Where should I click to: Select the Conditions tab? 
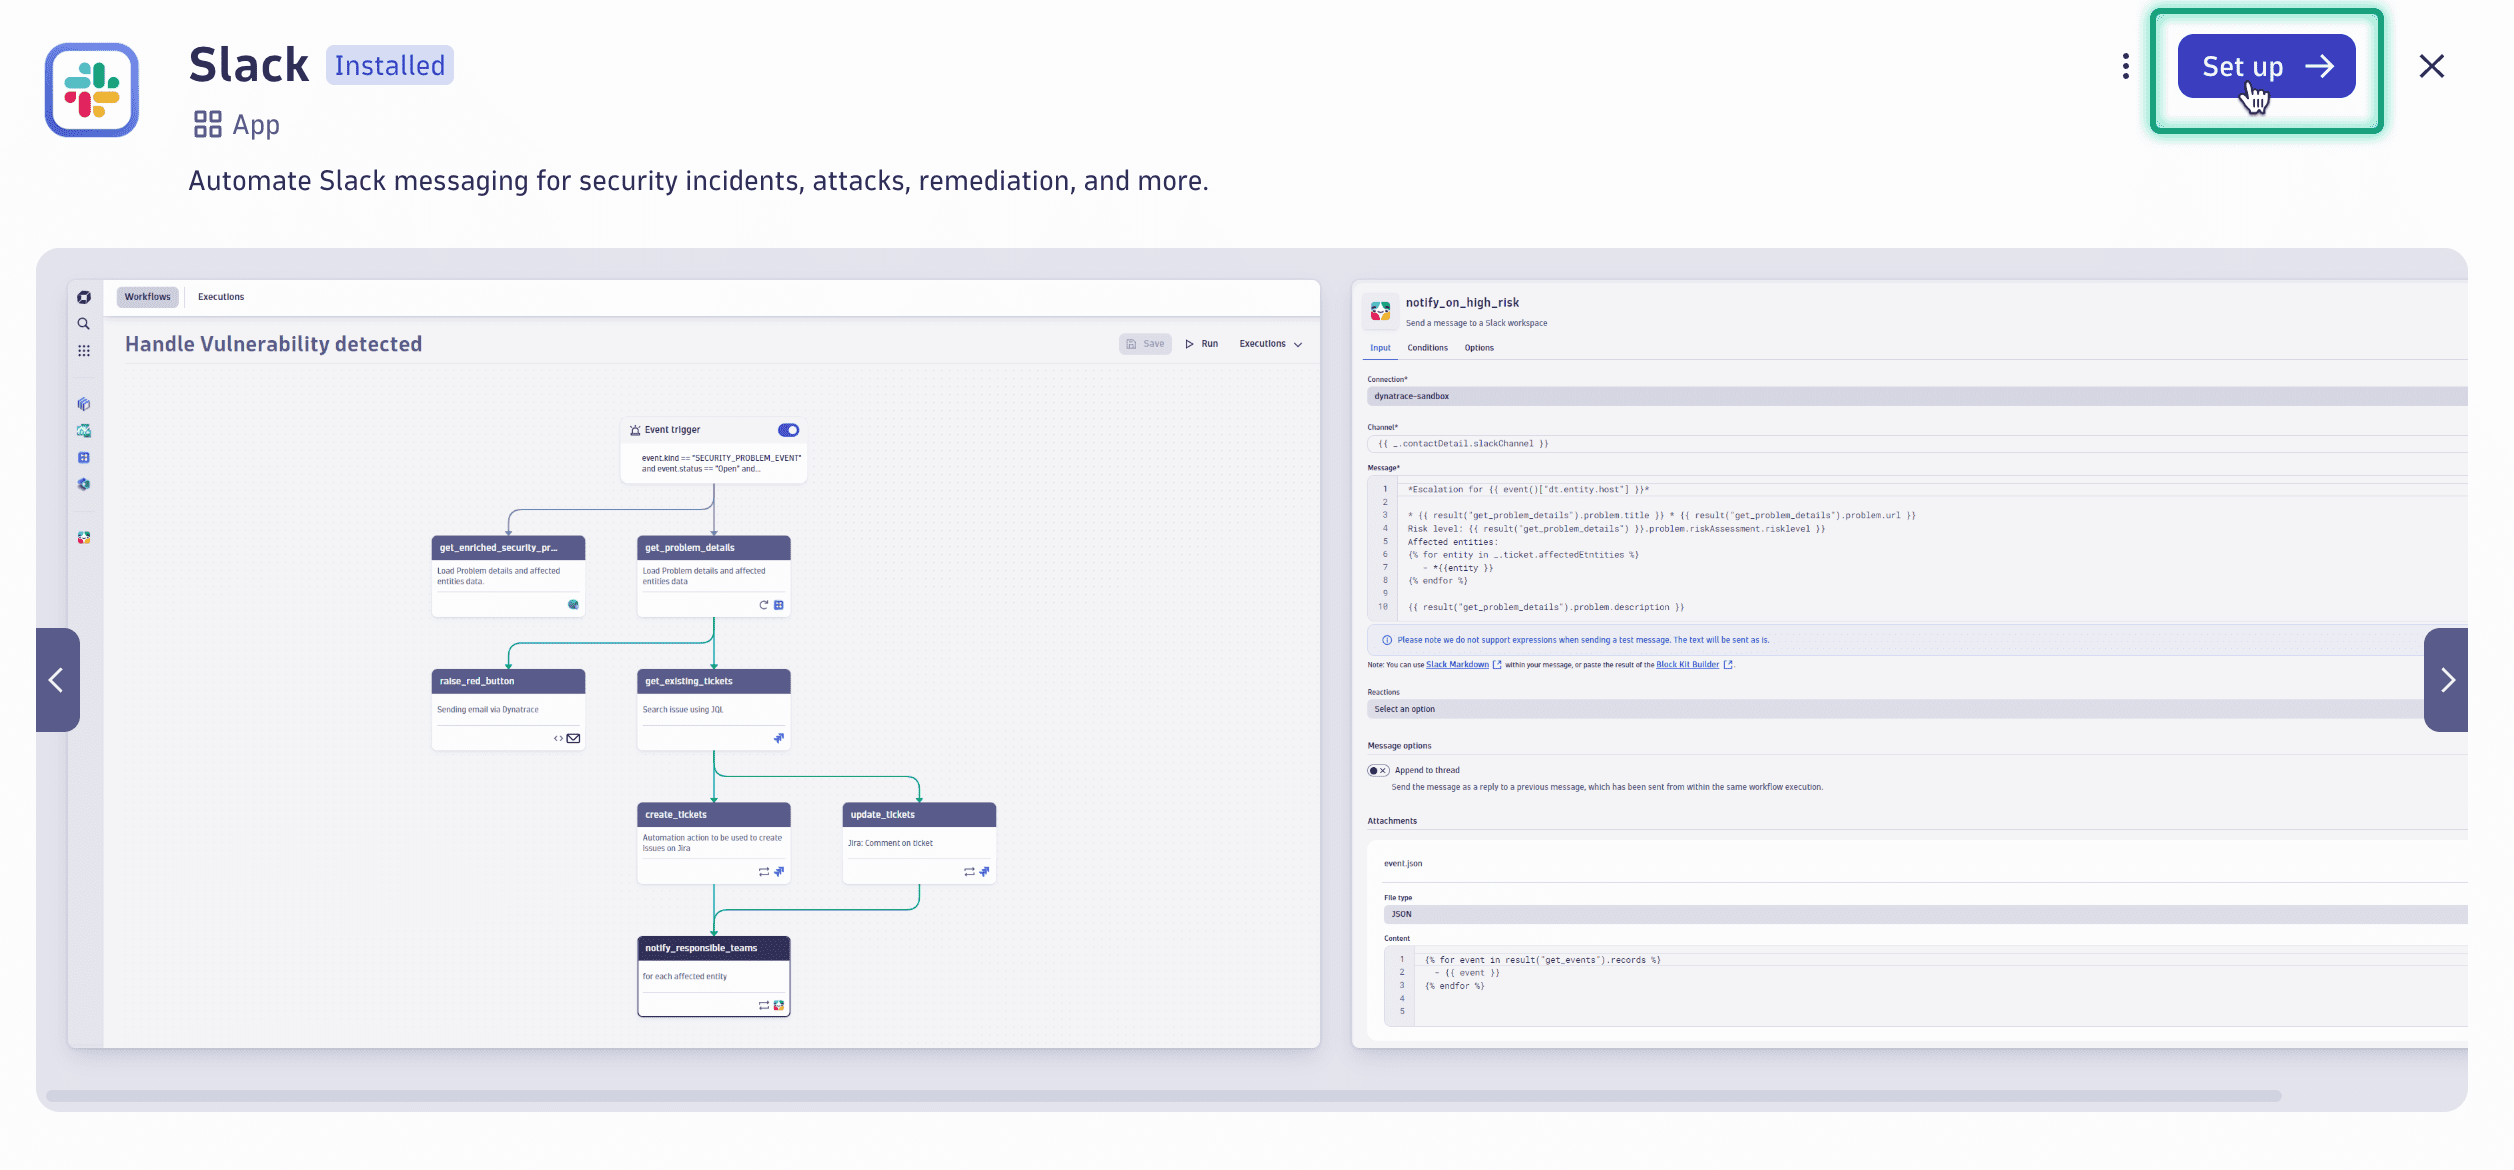tap(1427, 348)
